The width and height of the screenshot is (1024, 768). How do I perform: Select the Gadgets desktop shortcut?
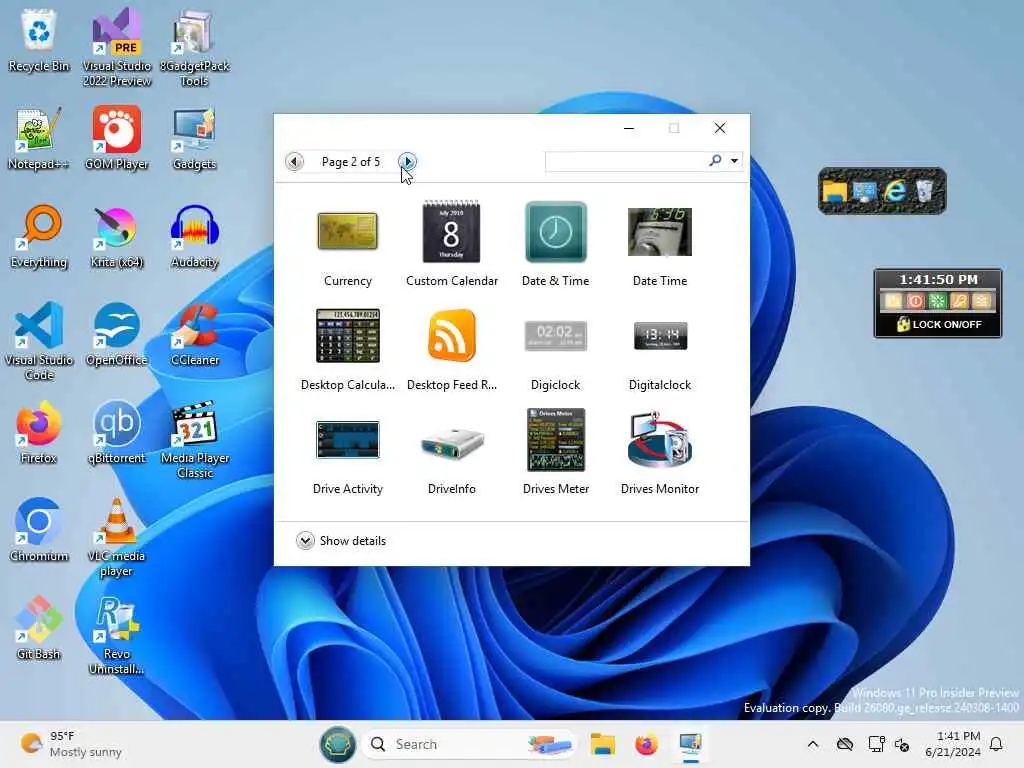(x=195, y=138)
